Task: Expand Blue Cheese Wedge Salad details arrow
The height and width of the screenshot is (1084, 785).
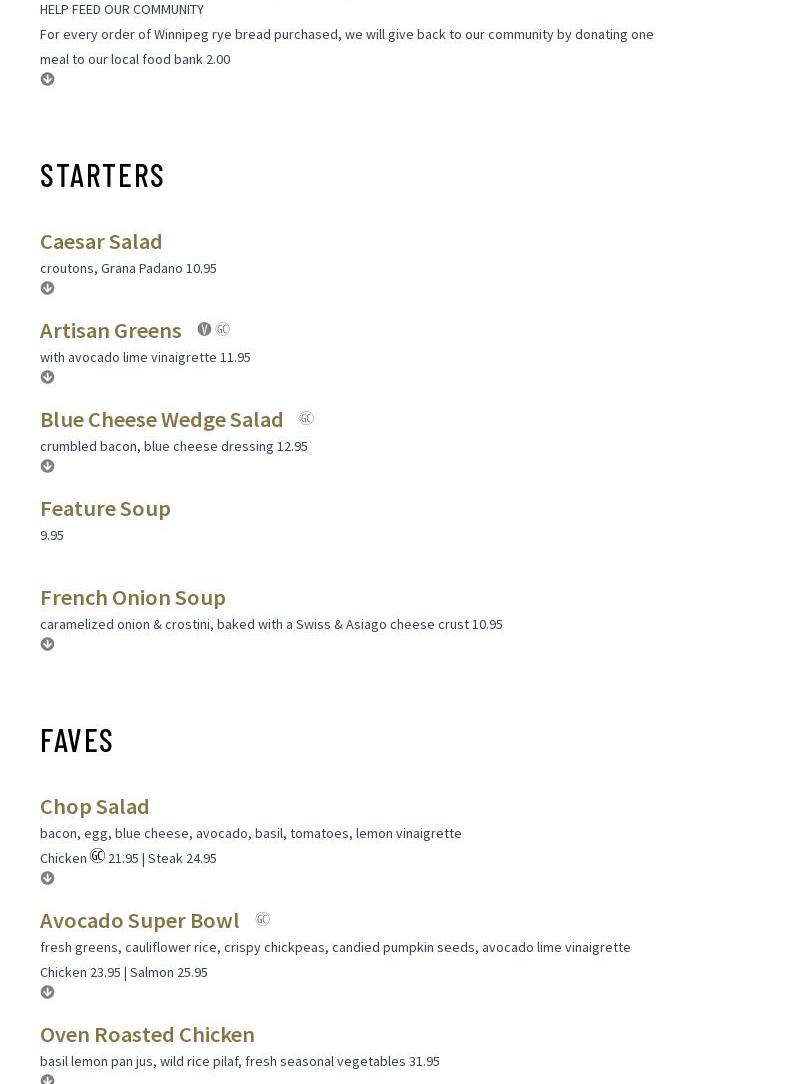Action: 47,466
